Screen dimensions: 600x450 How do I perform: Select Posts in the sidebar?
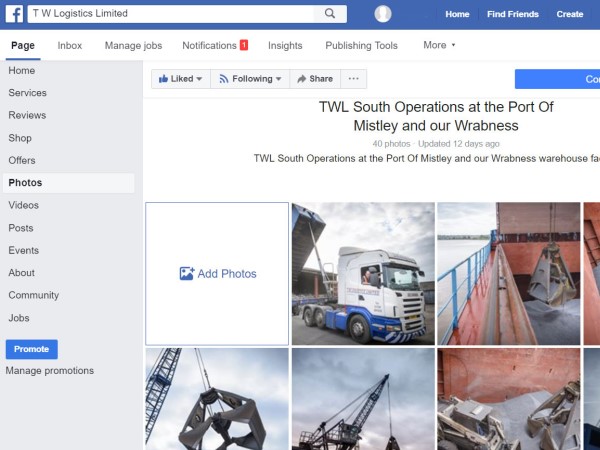tap(21, 228)
